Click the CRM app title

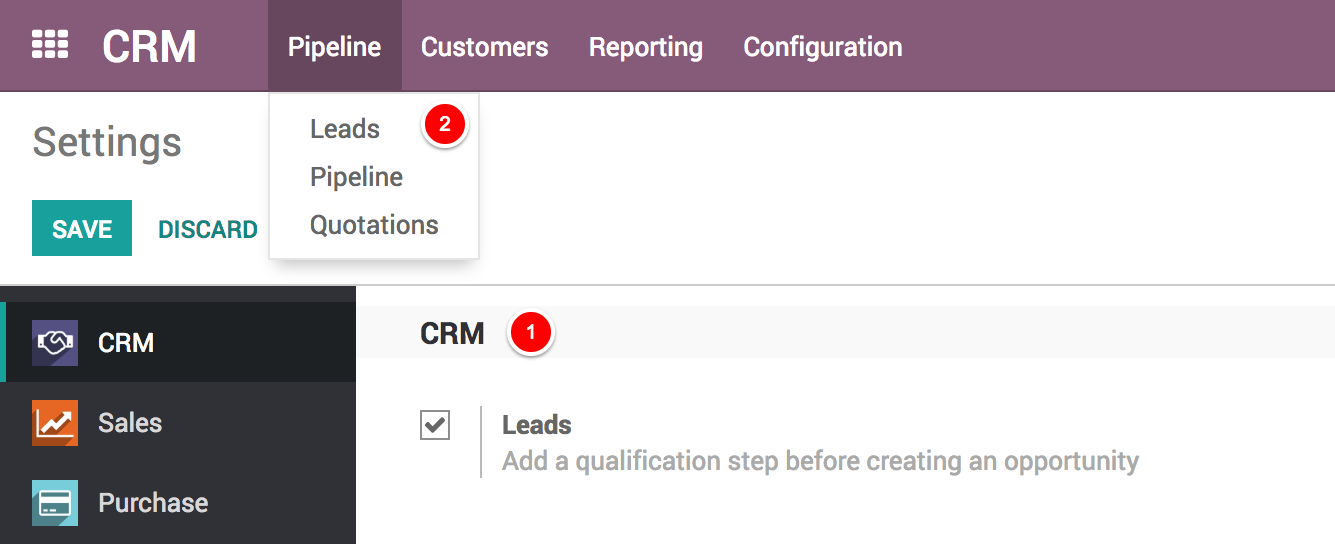click(149, 46)
